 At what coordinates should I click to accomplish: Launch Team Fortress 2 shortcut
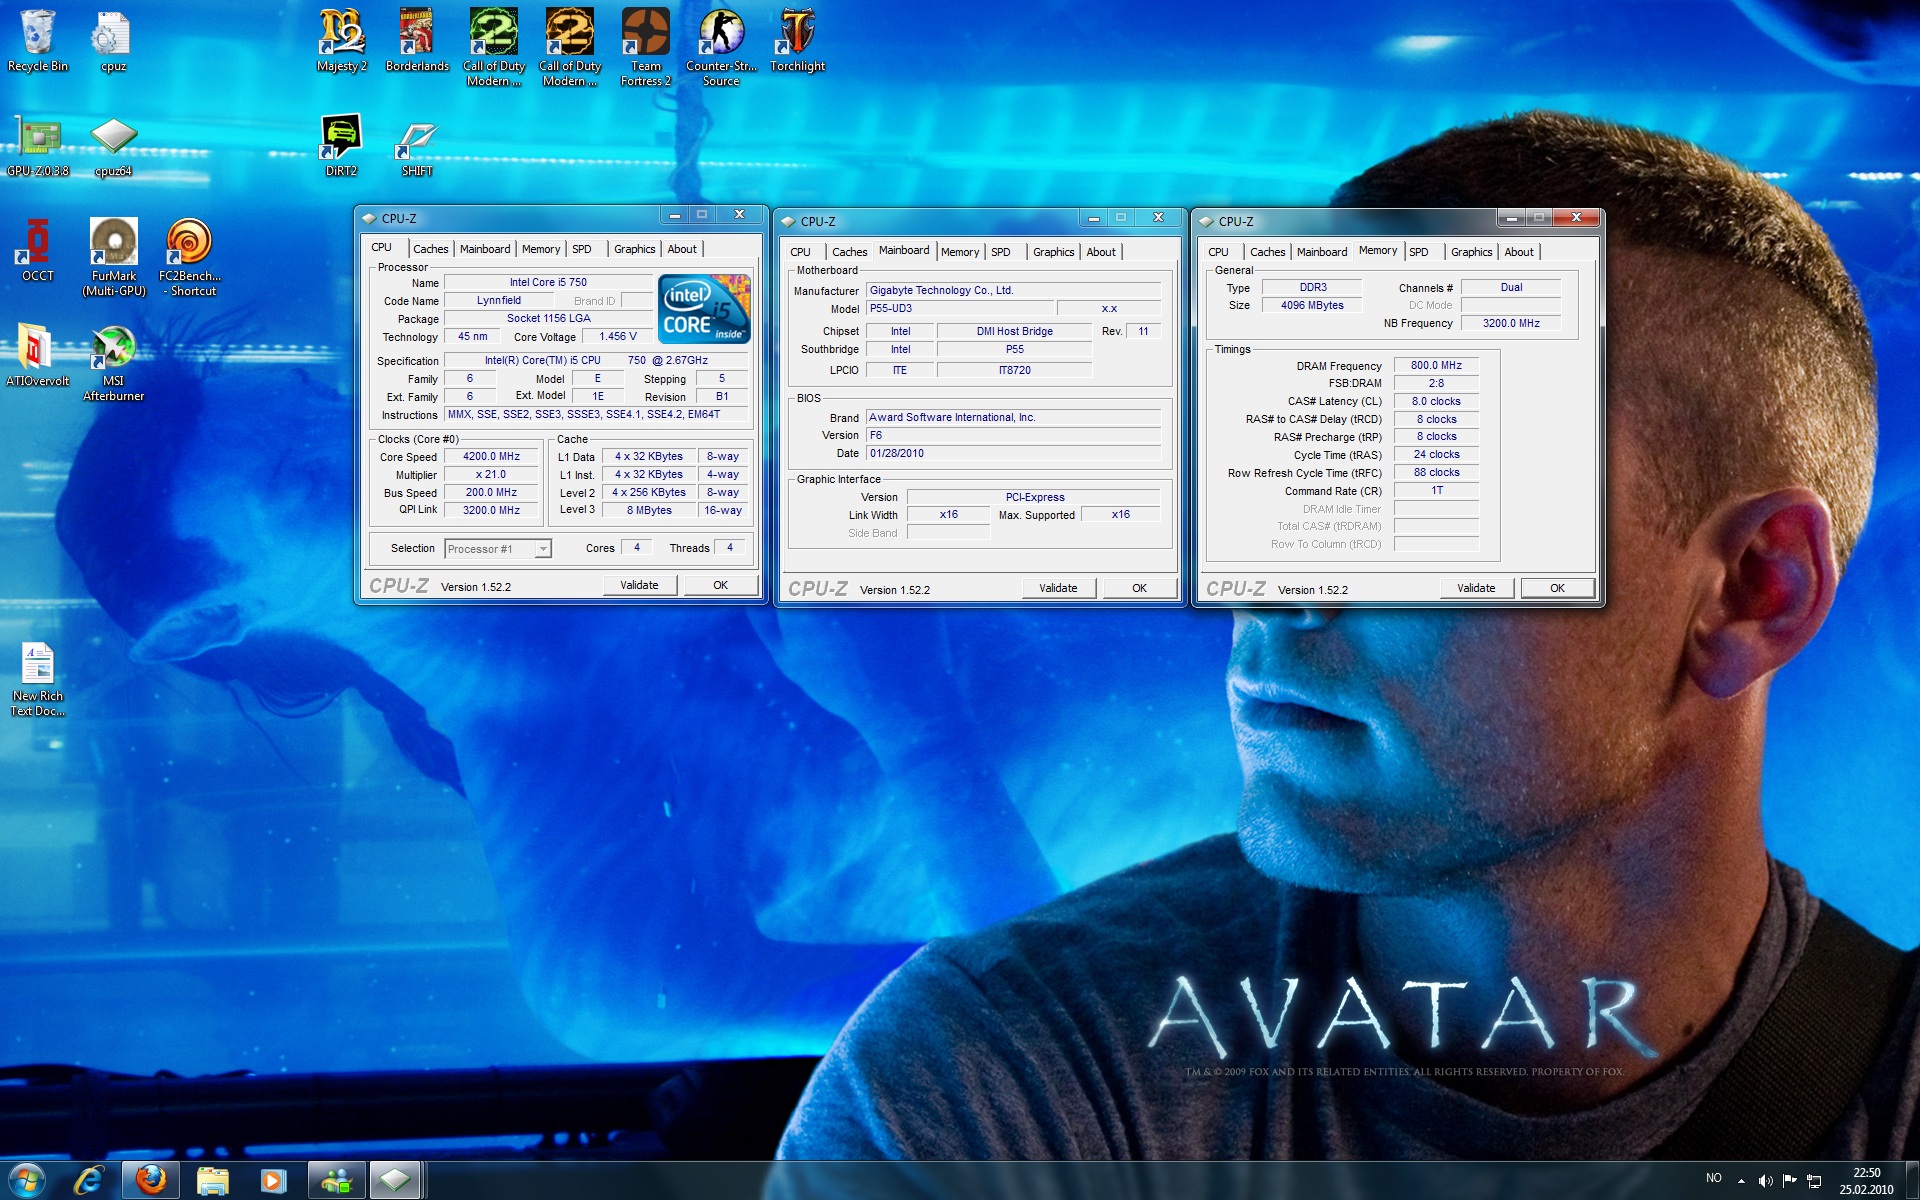(645, 47)
